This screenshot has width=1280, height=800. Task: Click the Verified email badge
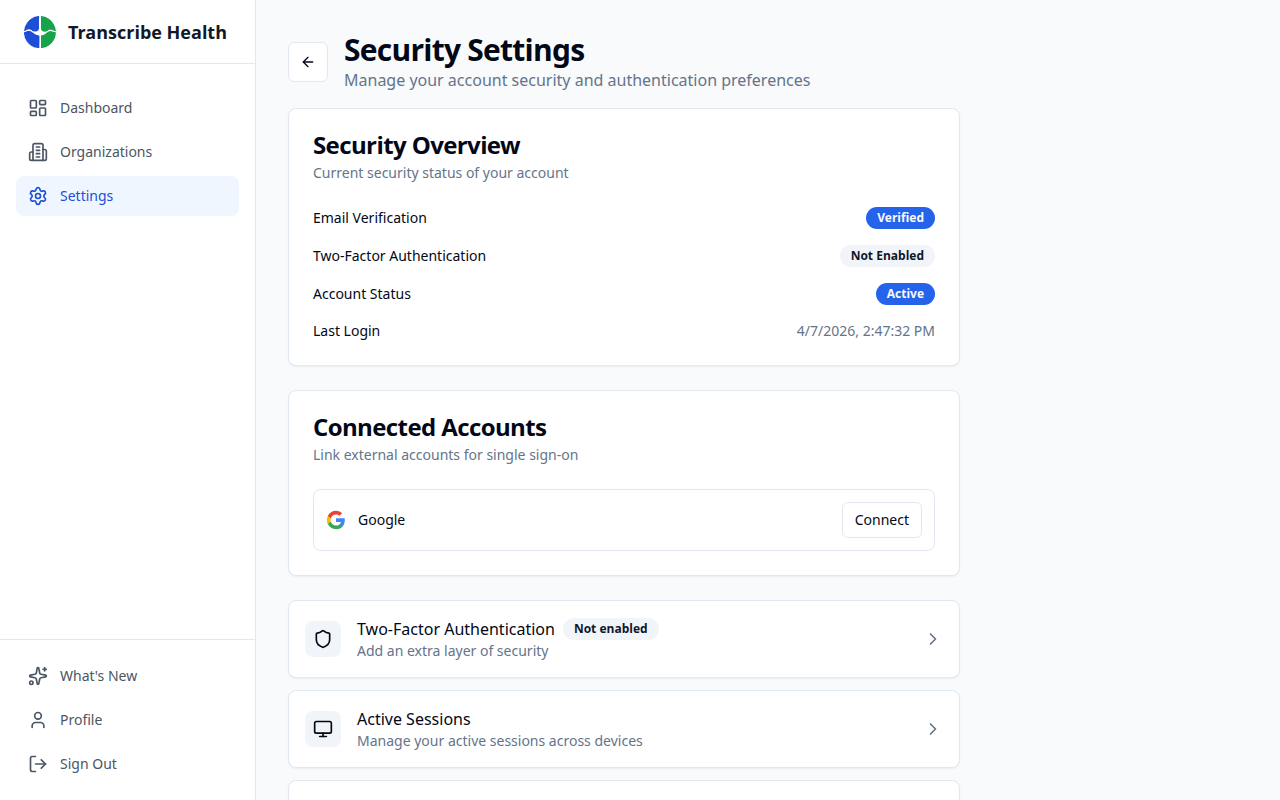coord(900,217)
